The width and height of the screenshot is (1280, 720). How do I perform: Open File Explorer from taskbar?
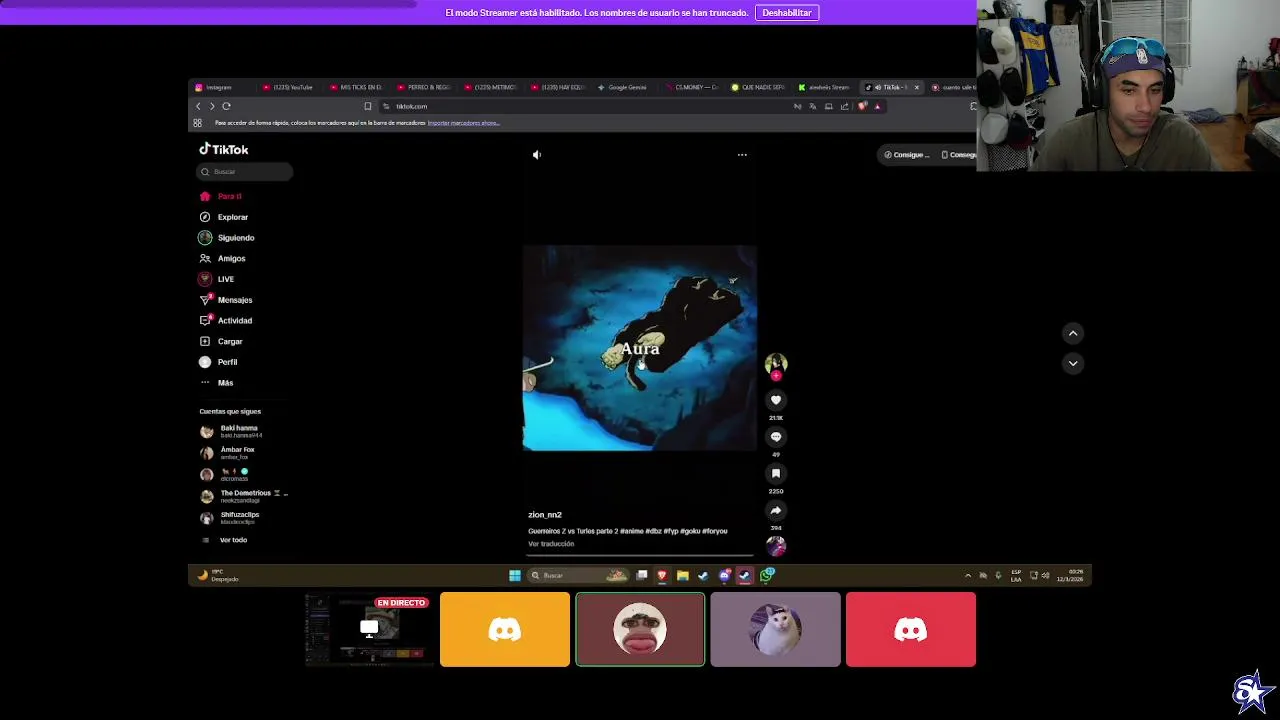(x=682, y=575)
